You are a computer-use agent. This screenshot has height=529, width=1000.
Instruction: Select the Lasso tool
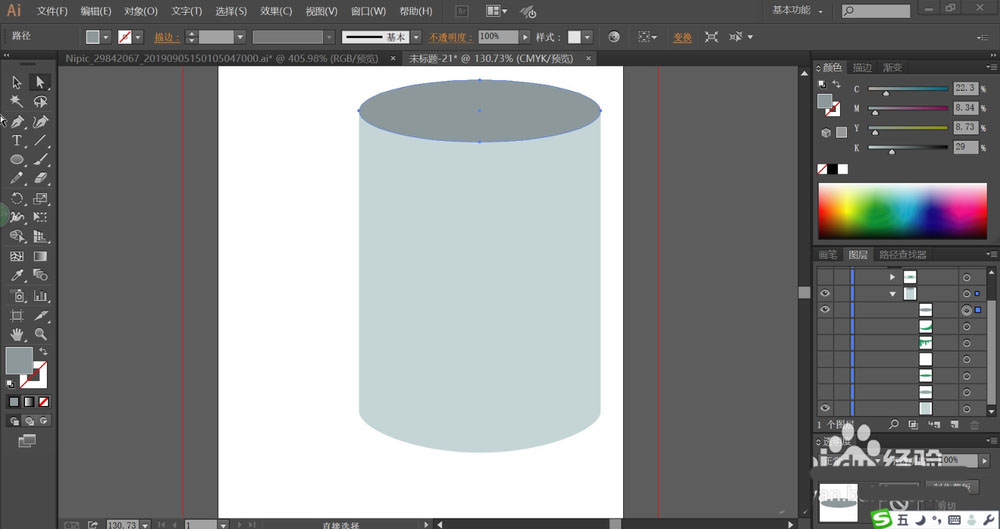coord(40,101)
